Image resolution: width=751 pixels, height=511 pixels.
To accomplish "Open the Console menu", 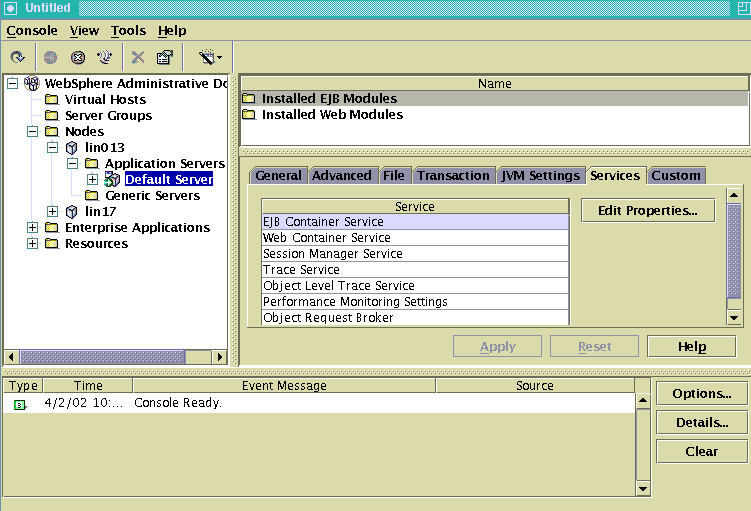I will point(32,31).
